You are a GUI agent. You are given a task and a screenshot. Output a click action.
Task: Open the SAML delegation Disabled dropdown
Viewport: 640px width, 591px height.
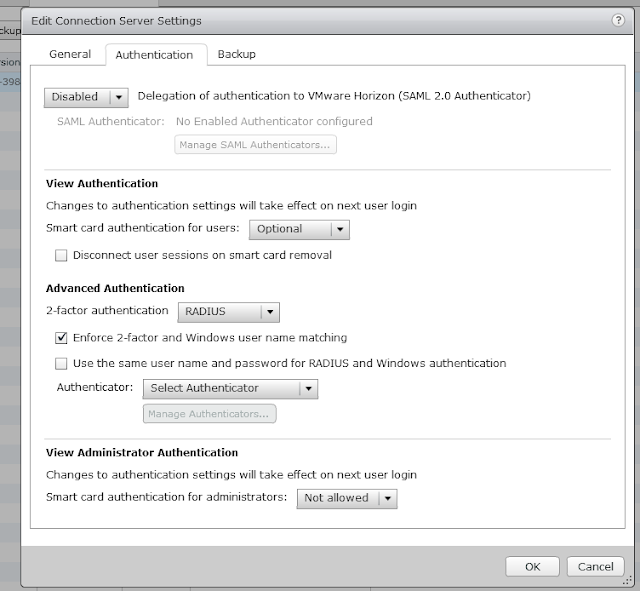86,97
